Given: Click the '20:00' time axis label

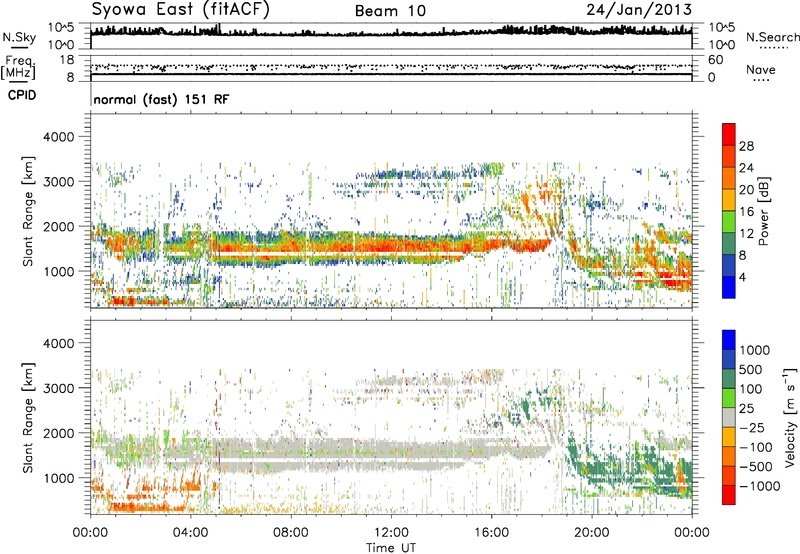Looking at the screenshot, I should pos(592,533).
